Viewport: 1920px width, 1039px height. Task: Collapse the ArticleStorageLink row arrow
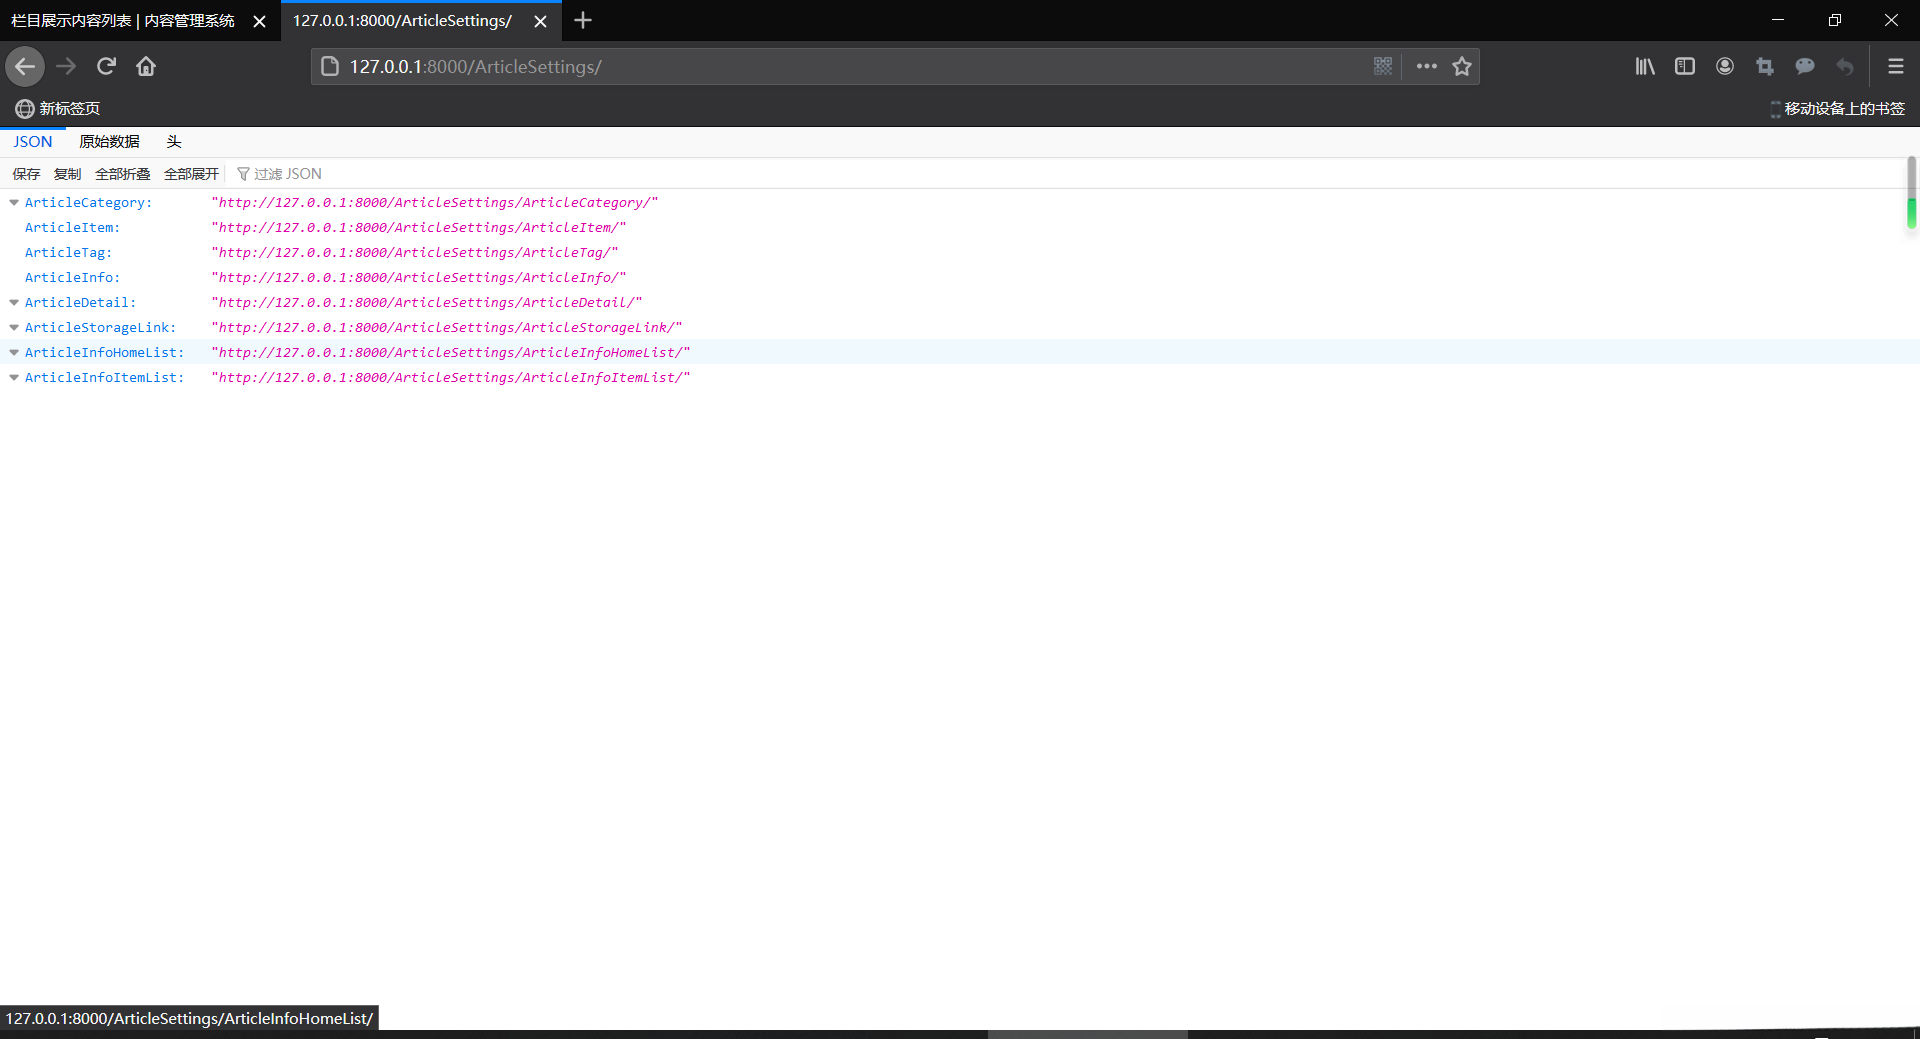[x=14, y=328]
